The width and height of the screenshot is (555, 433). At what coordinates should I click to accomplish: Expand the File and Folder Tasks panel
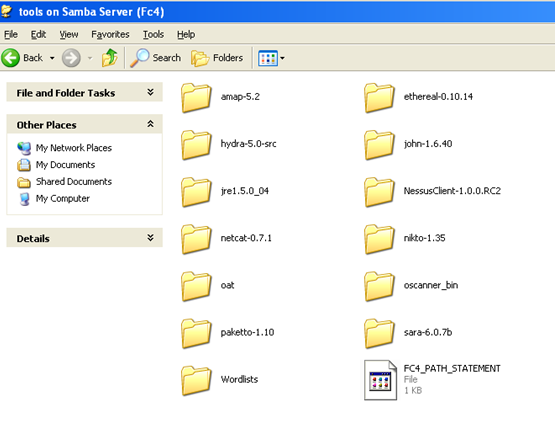pos(150,92)
